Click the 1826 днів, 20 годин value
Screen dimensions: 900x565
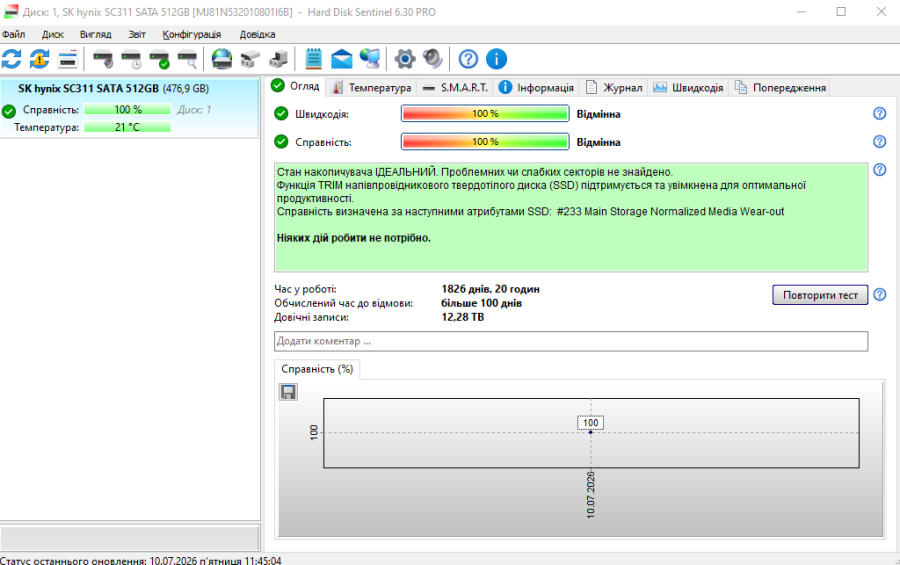[x=490, y=289]
